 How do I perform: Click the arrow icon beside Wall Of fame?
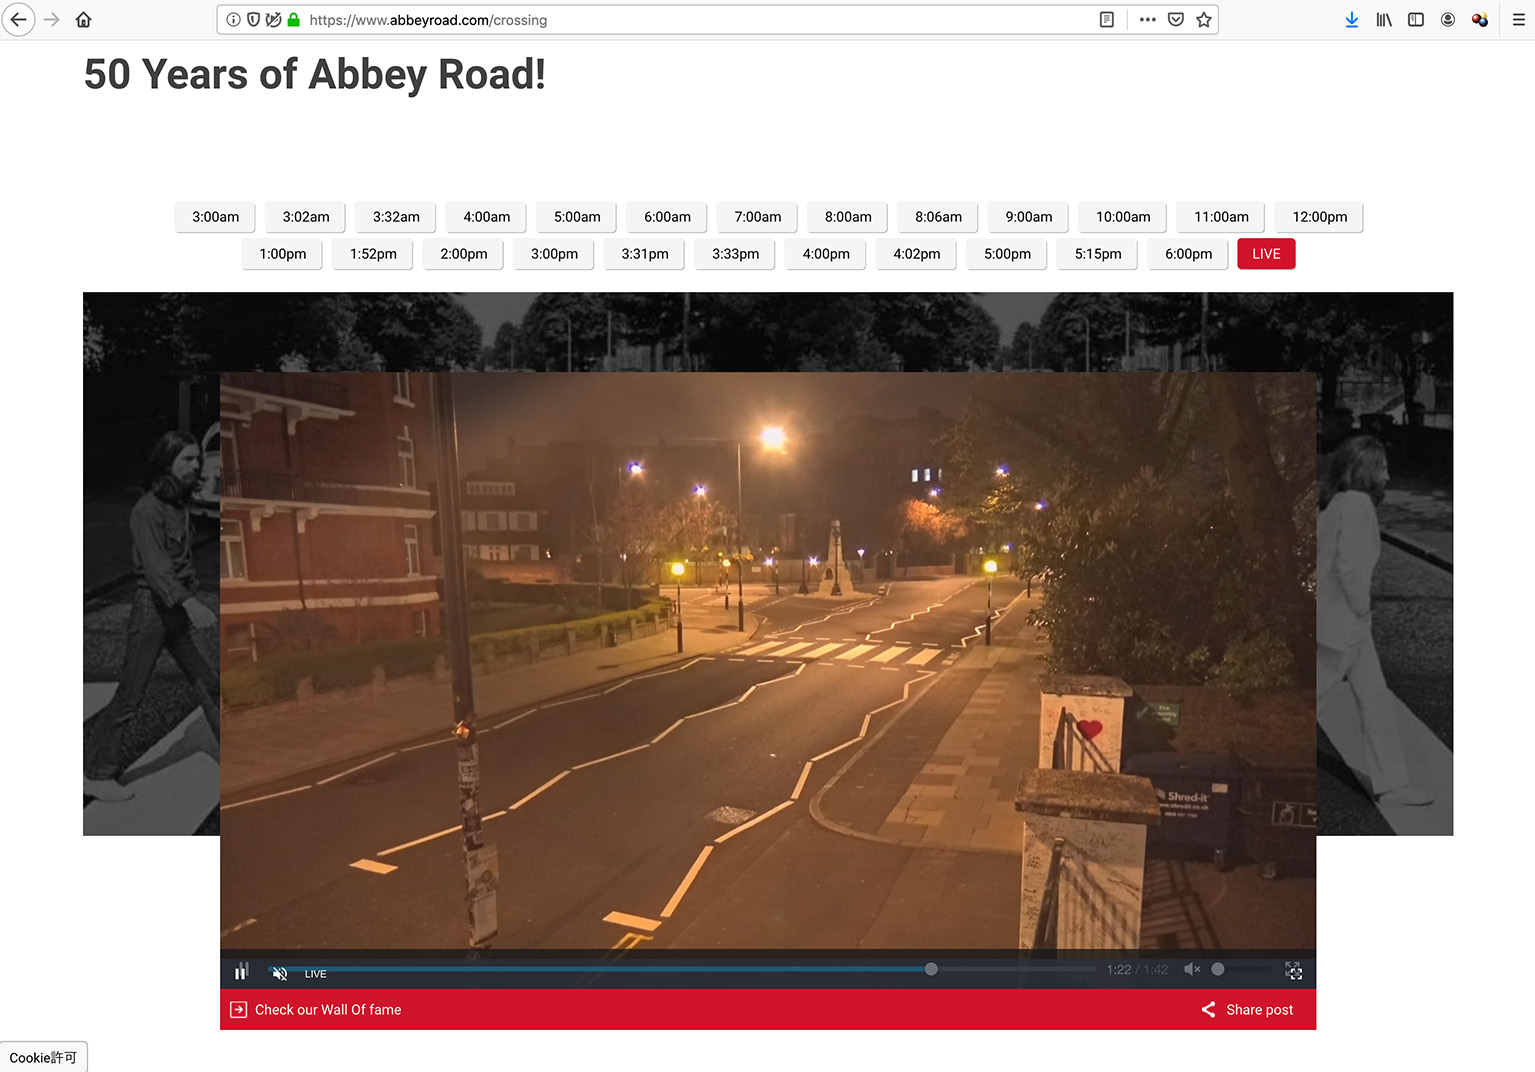238,1010
